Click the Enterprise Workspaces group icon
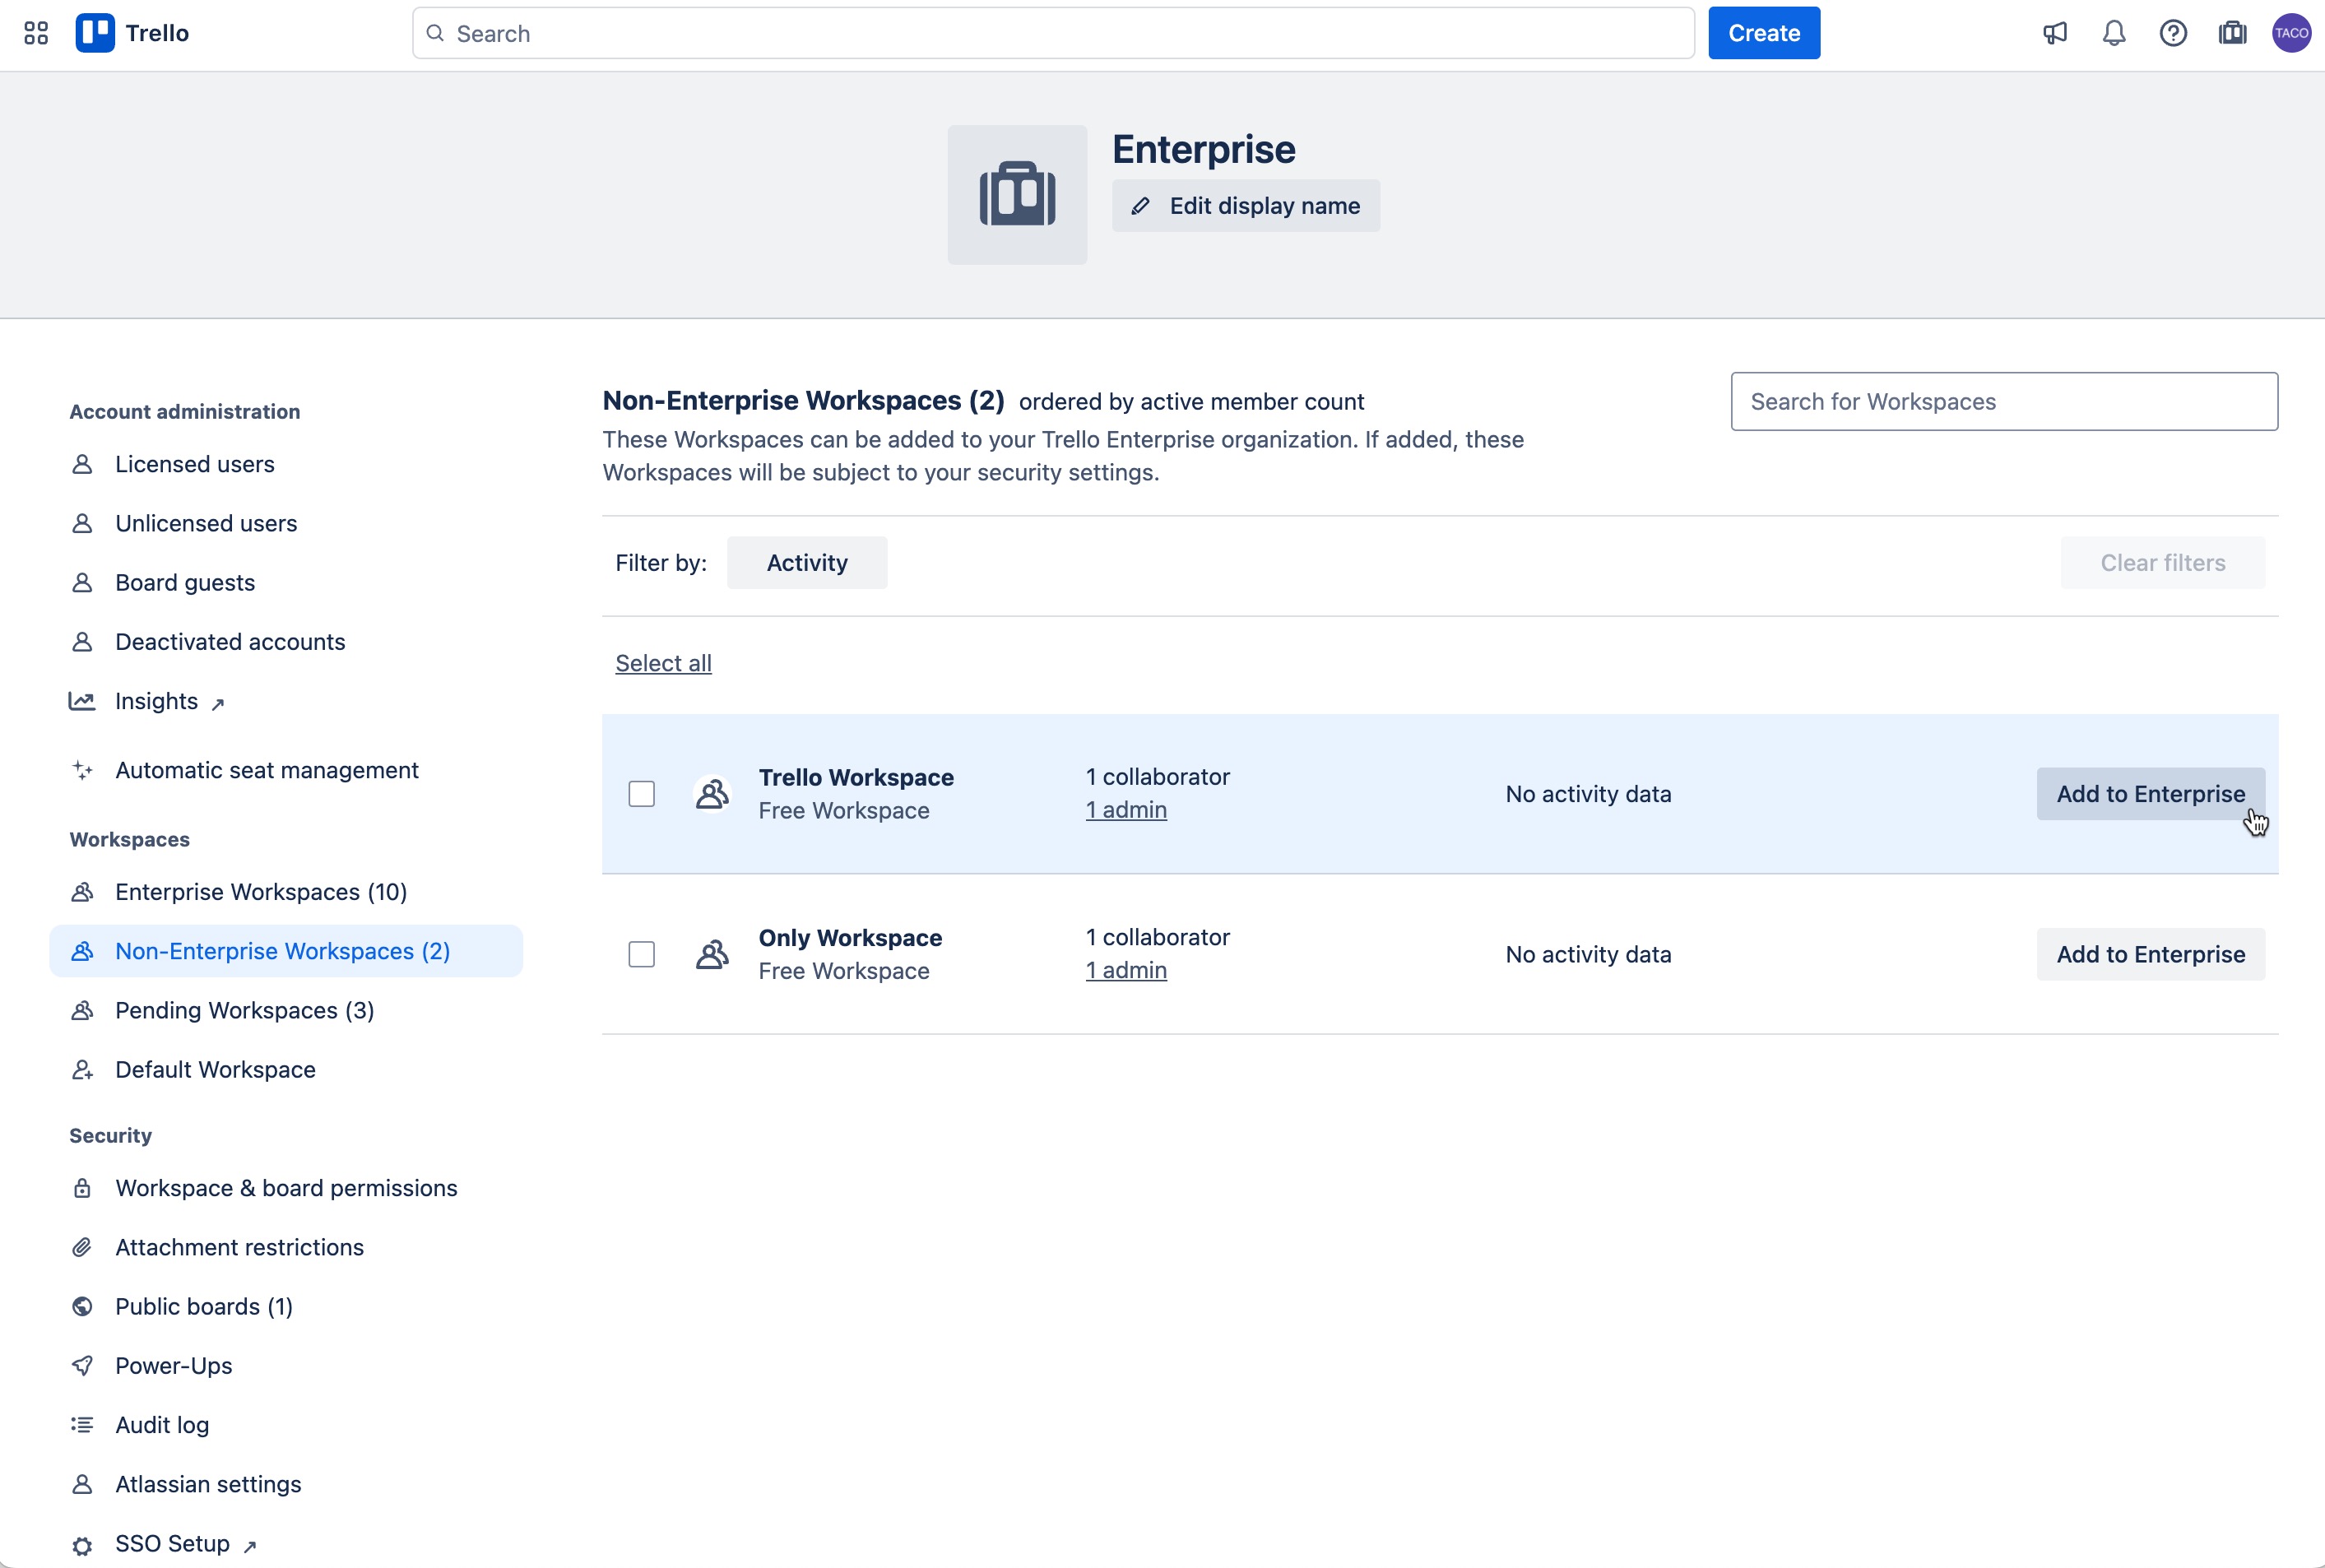The height and width of the screenshot is (1568, 2325). pyautogui.click(x=83, y=892)
